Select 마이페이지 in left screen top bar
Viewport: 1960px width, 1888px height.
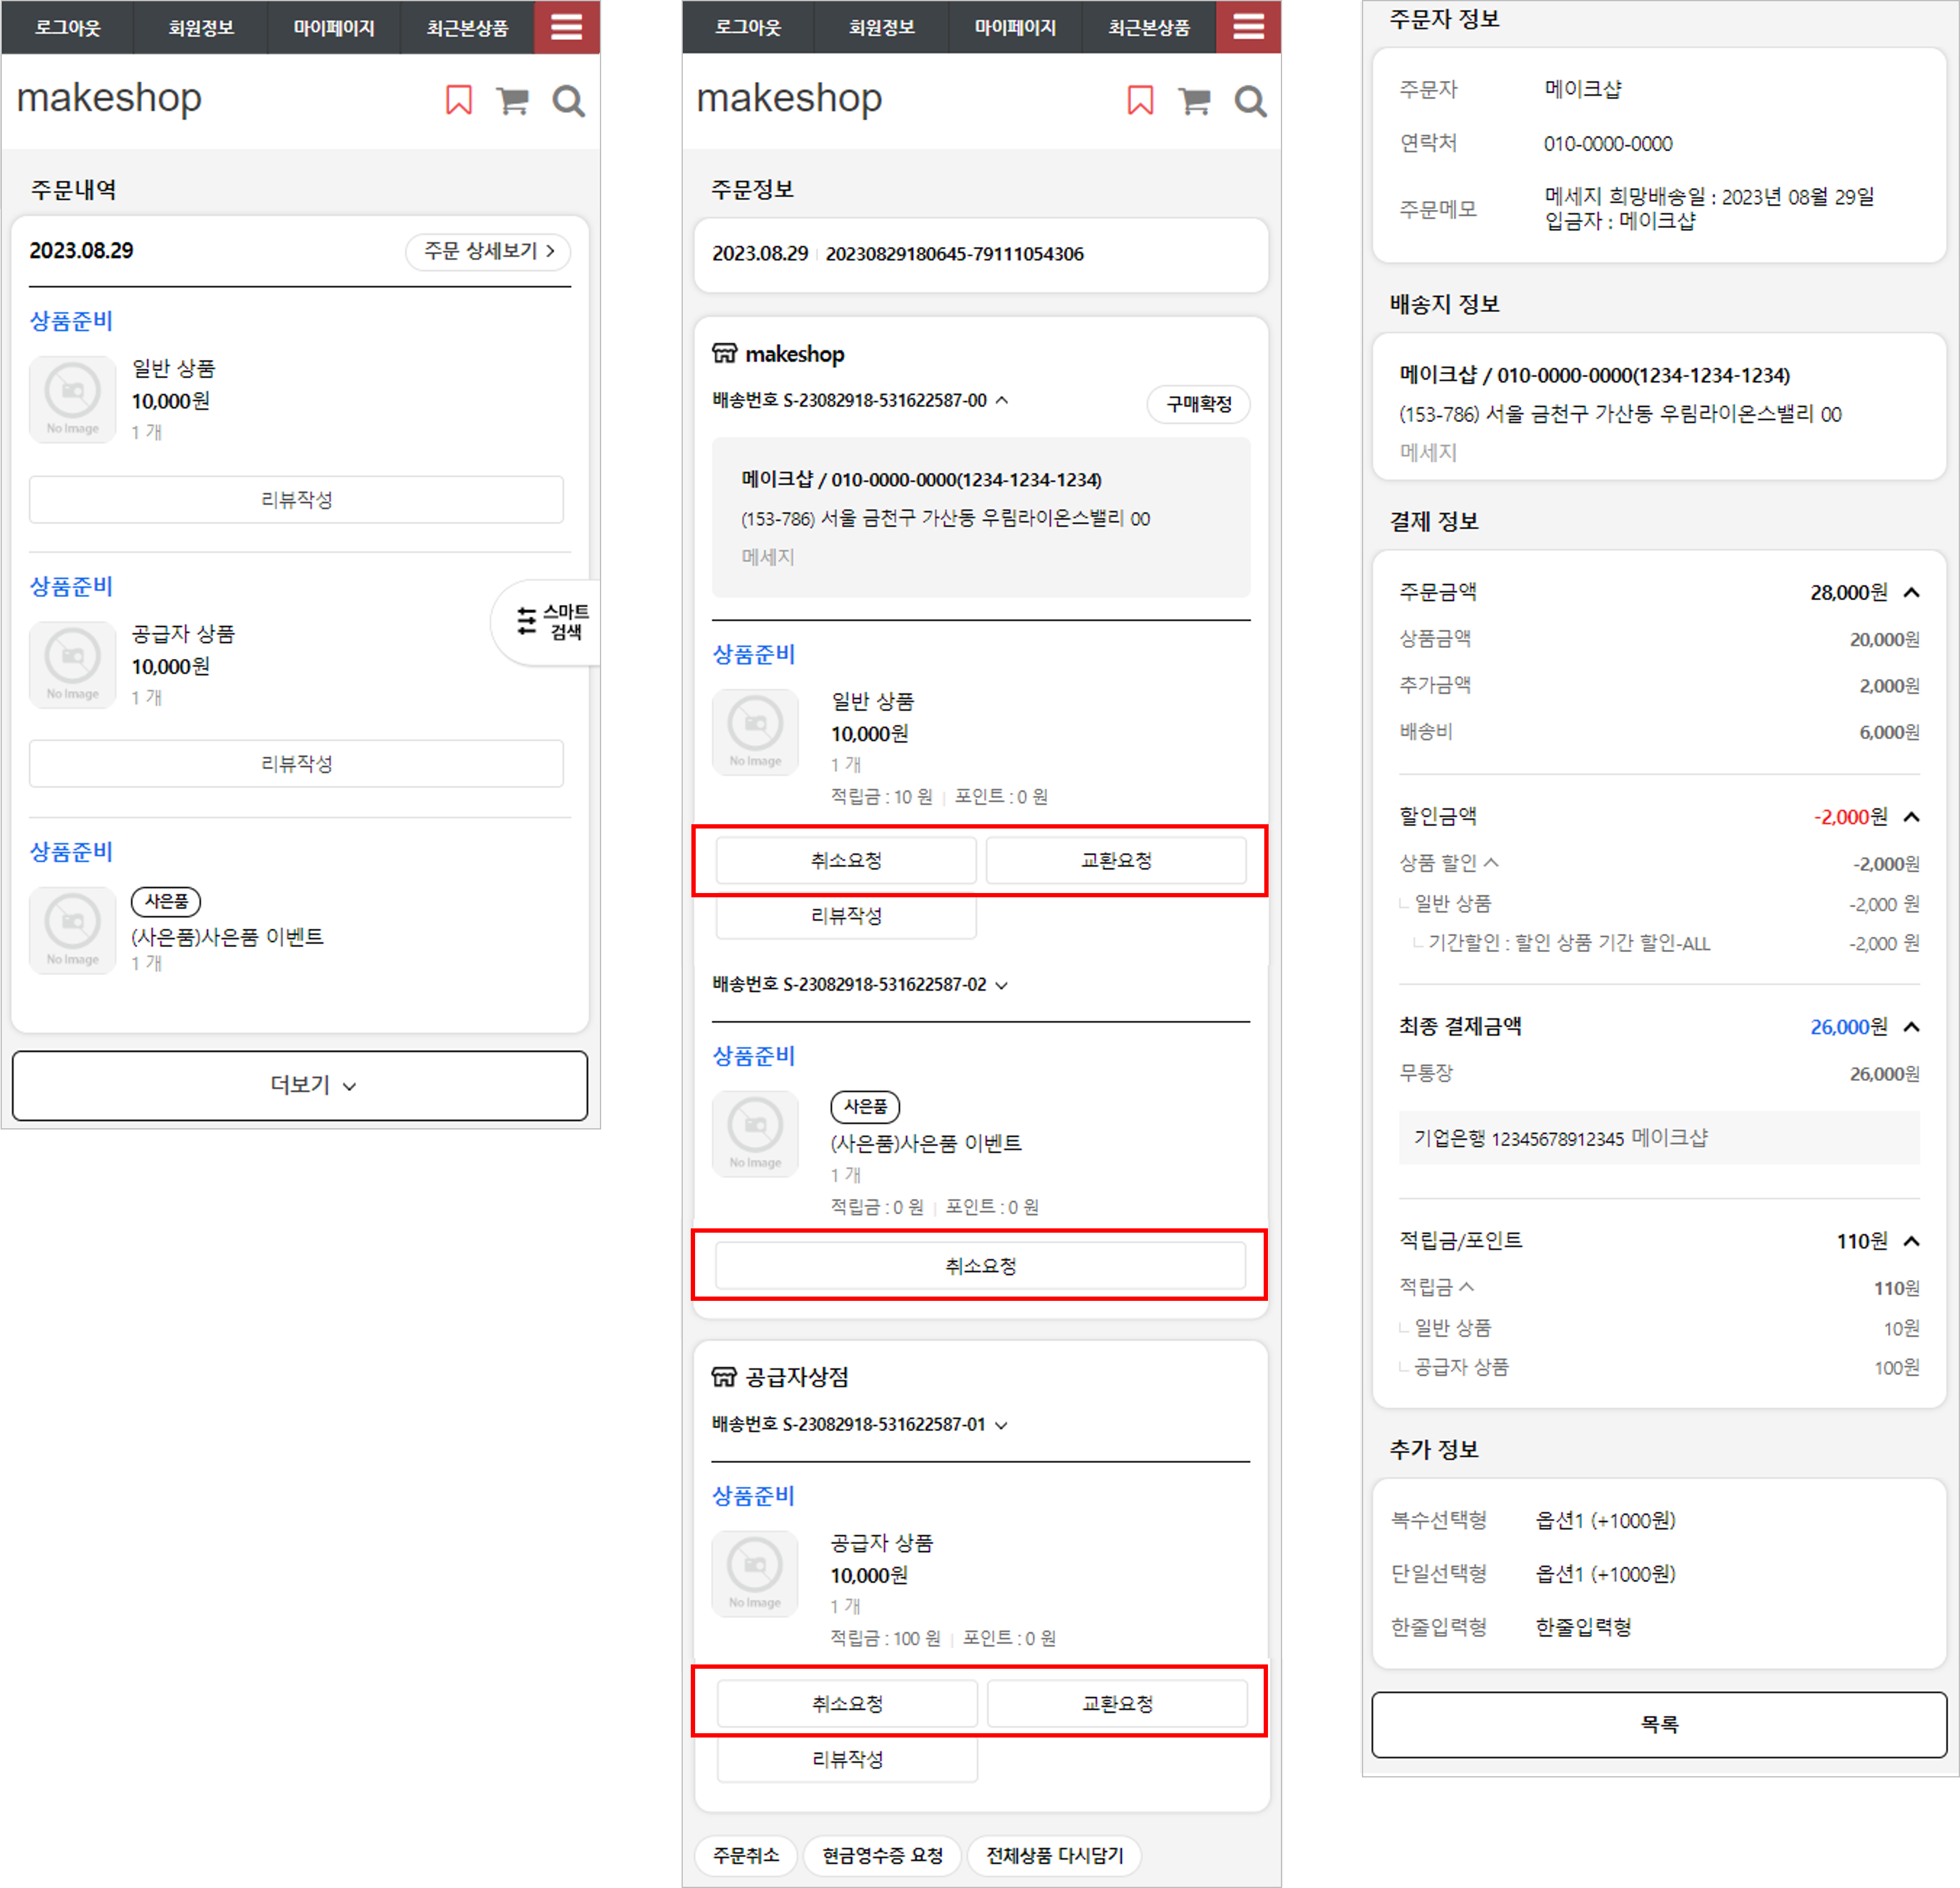tap(334, 27)
